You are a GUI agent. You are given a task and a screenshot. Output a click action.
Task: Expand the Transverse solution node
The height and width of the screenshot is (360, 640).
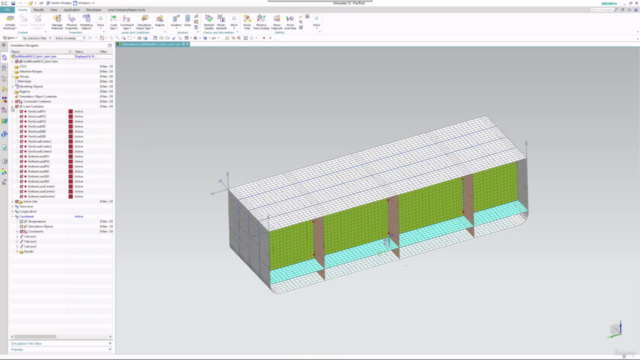click(13, 207)
